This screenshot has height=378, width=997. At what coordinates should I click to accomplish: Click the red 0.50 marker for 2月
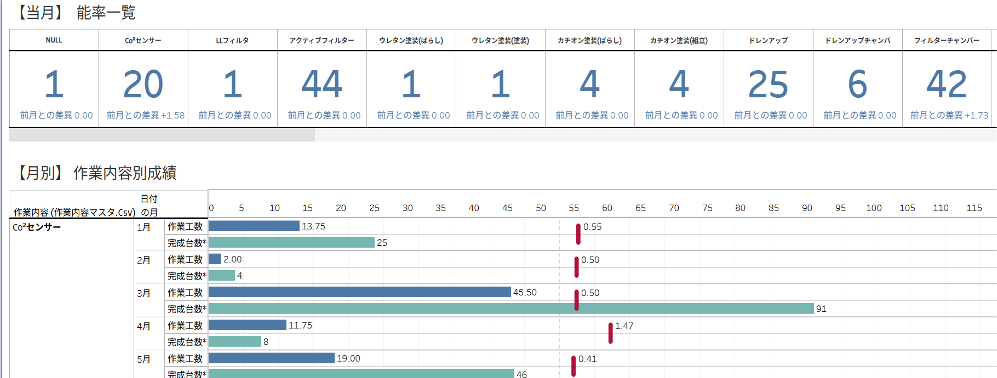tap(577, 267)
